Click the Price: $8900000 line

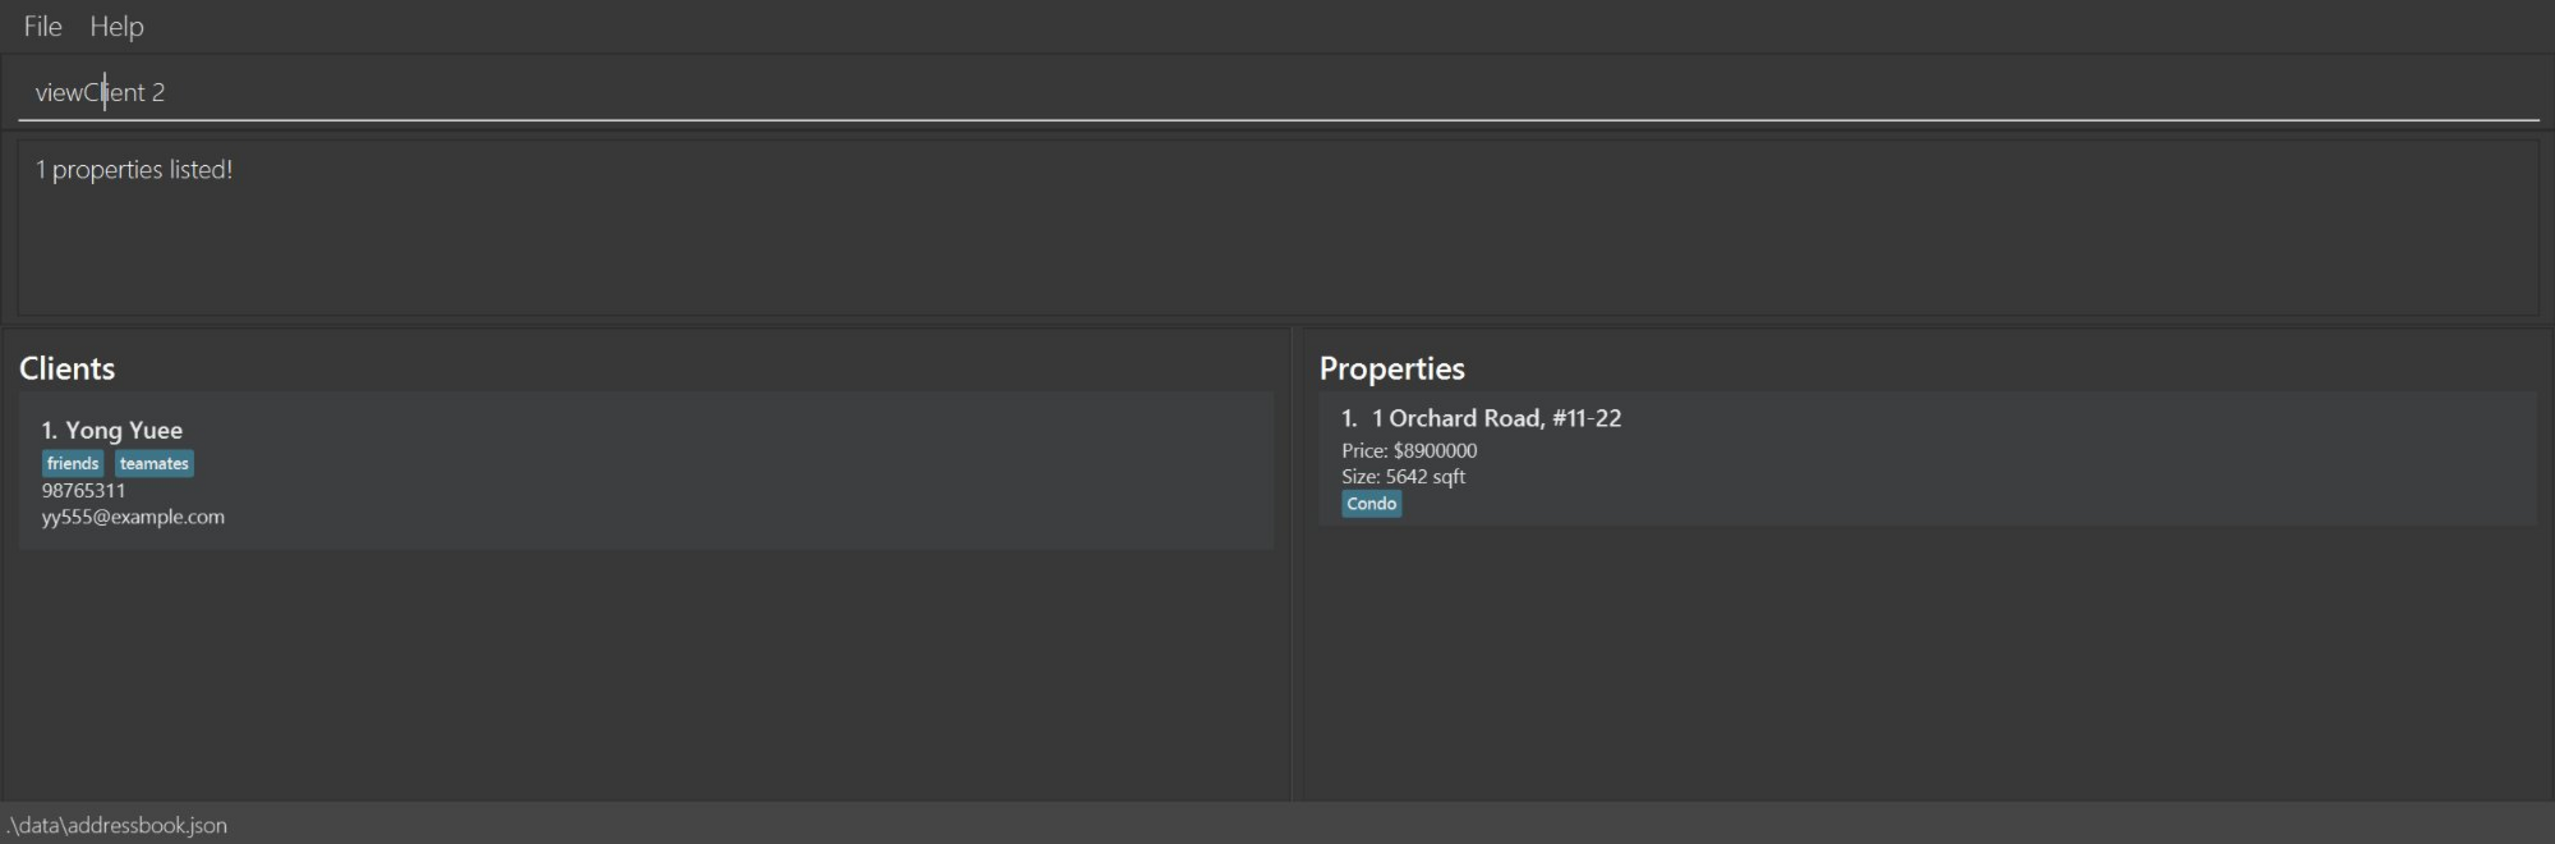[1409, 450]
